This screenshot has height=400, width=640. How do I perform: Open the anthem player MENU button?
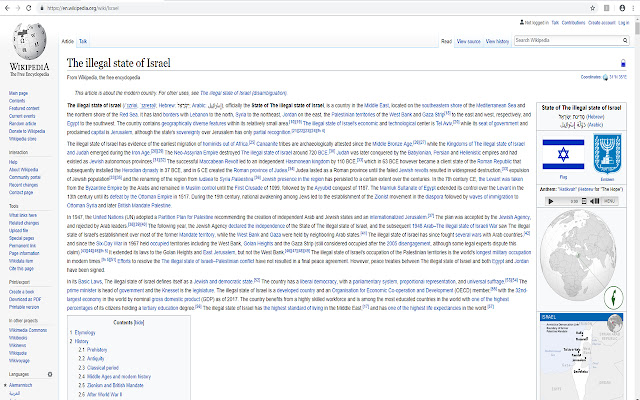click(x=609, y=201)
